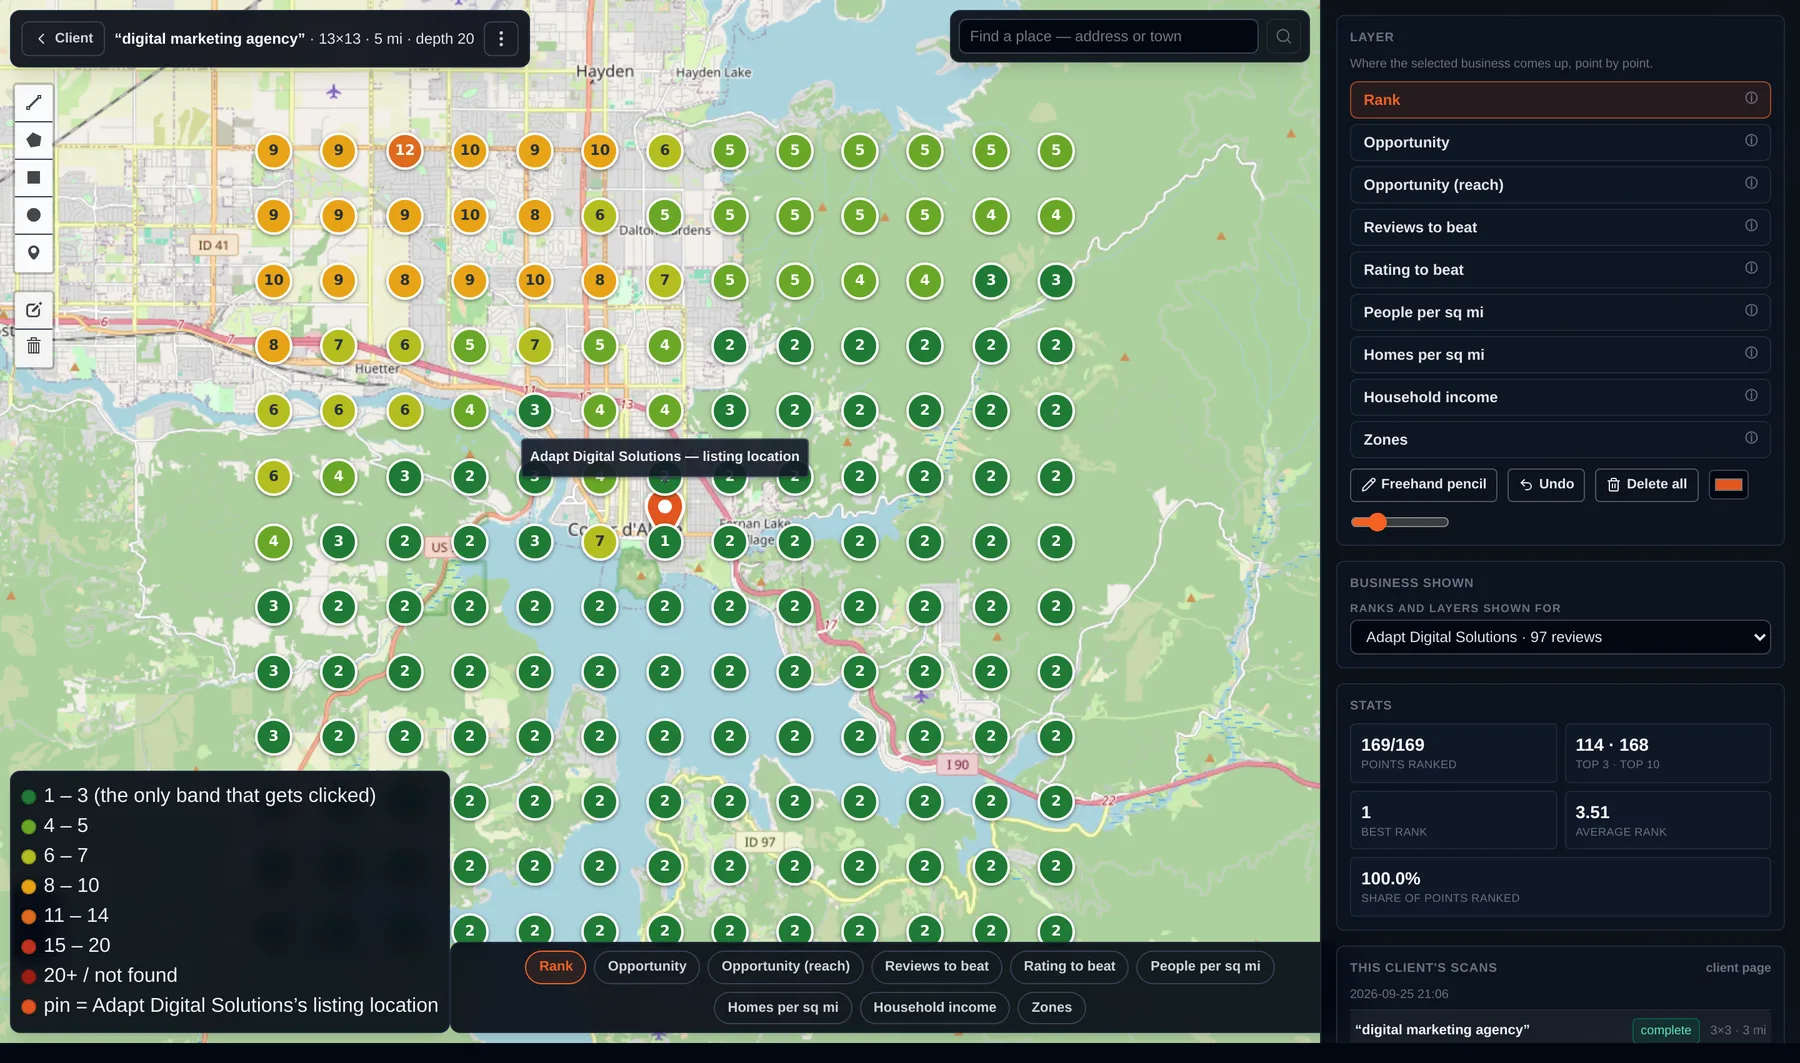Select Opportunity (reach) layer in sidebar
Image resolution: width=1800 pixels, height=1063 pixels.
click(x=1560, y=185)
